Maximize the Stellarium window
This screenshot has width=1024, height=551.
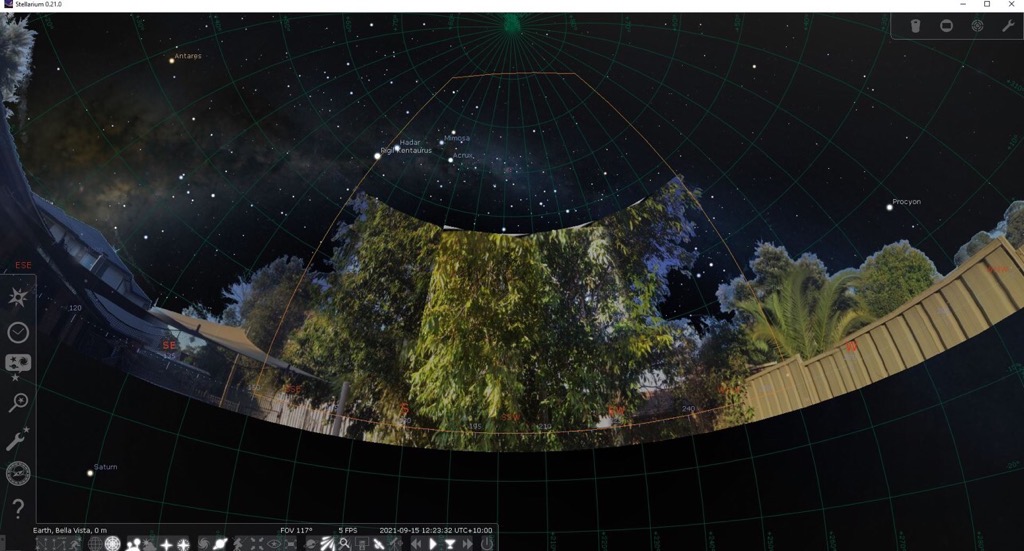coord(987,5)
